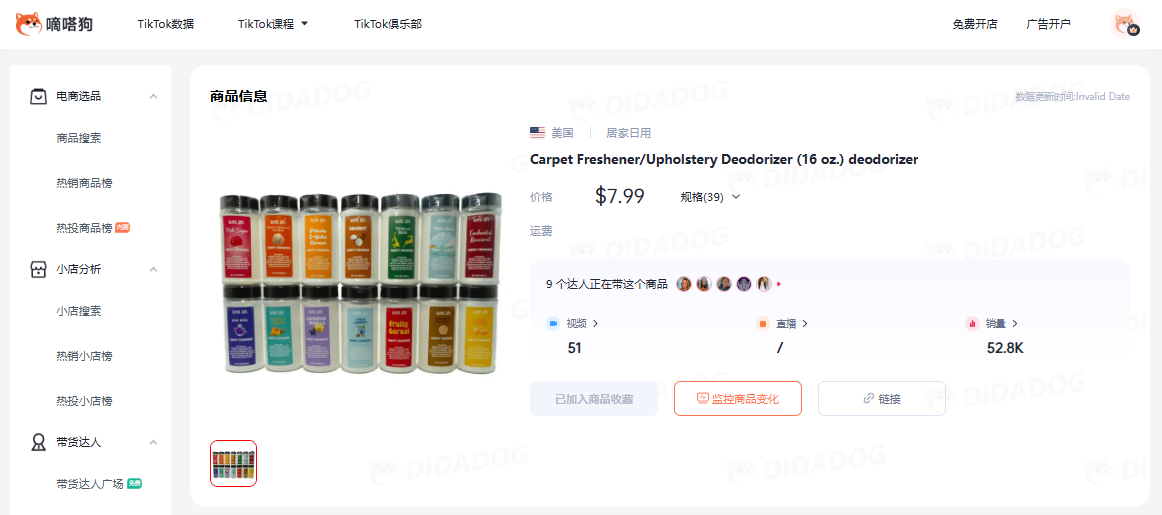Click the pink 销量 chart icon

click(972, 324)
